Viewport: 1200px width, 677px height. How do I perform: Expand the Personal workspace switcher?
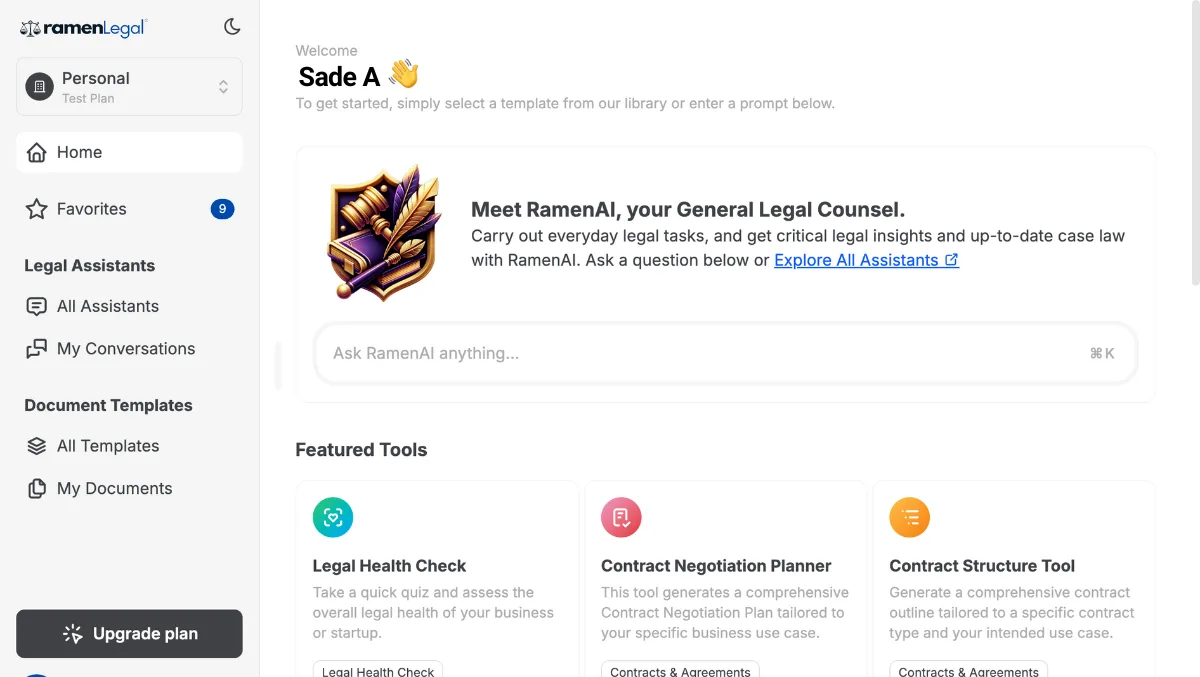click(129, 87)
